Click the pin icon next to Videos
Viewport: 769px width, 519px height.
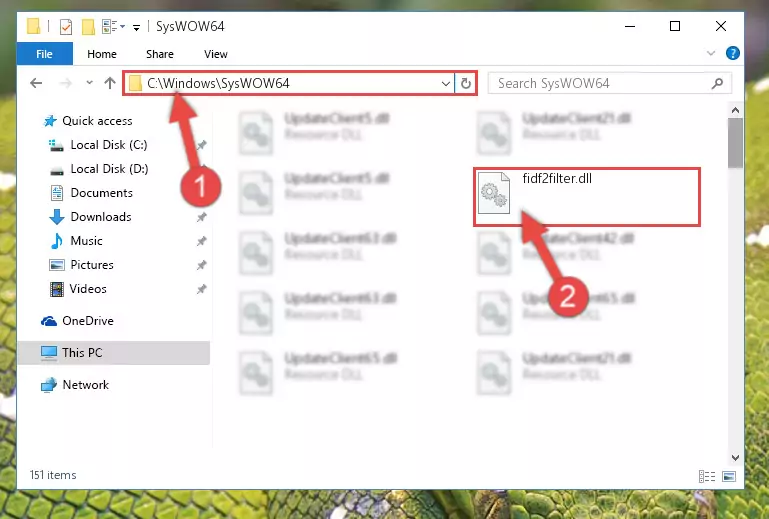201,289
